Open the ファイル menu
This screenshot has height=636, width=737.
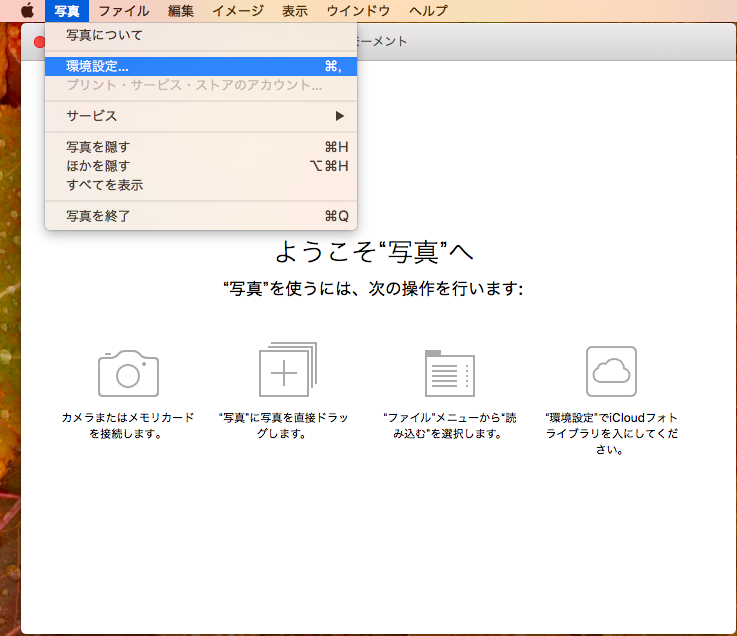click(x=124, y=11)
